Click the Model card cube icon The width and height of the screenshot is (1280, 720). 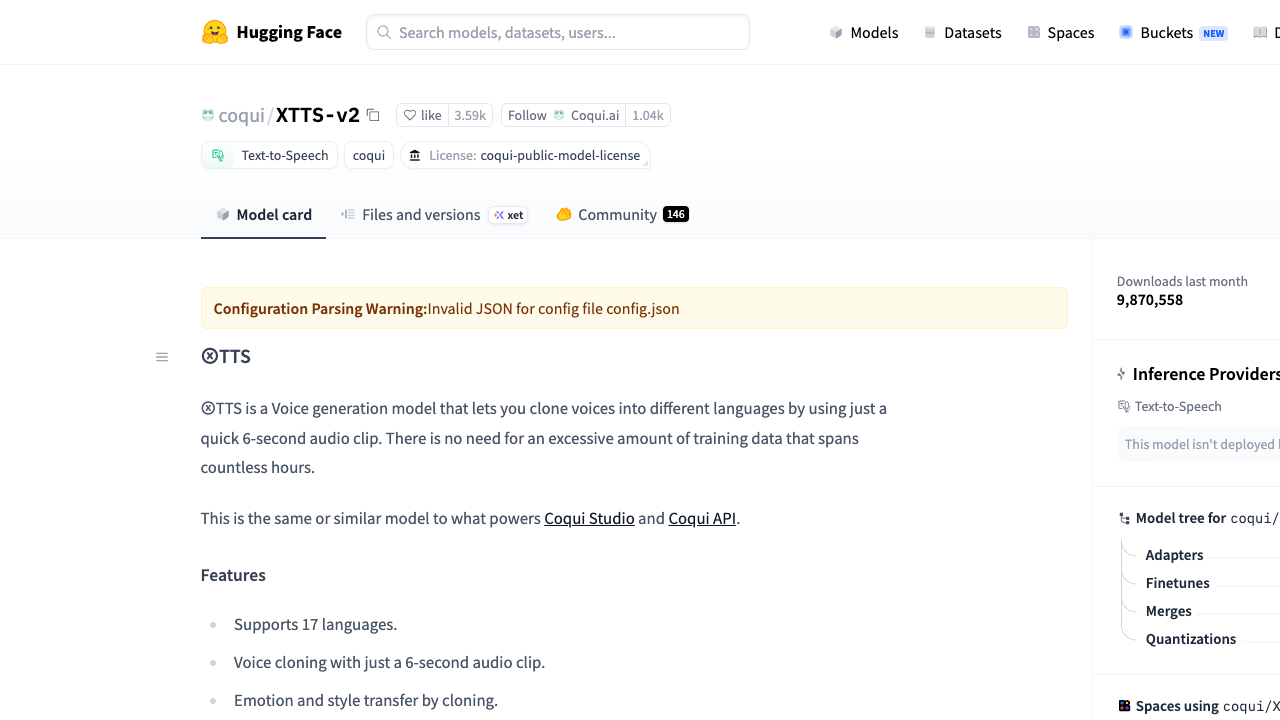[x=223, y=214]
